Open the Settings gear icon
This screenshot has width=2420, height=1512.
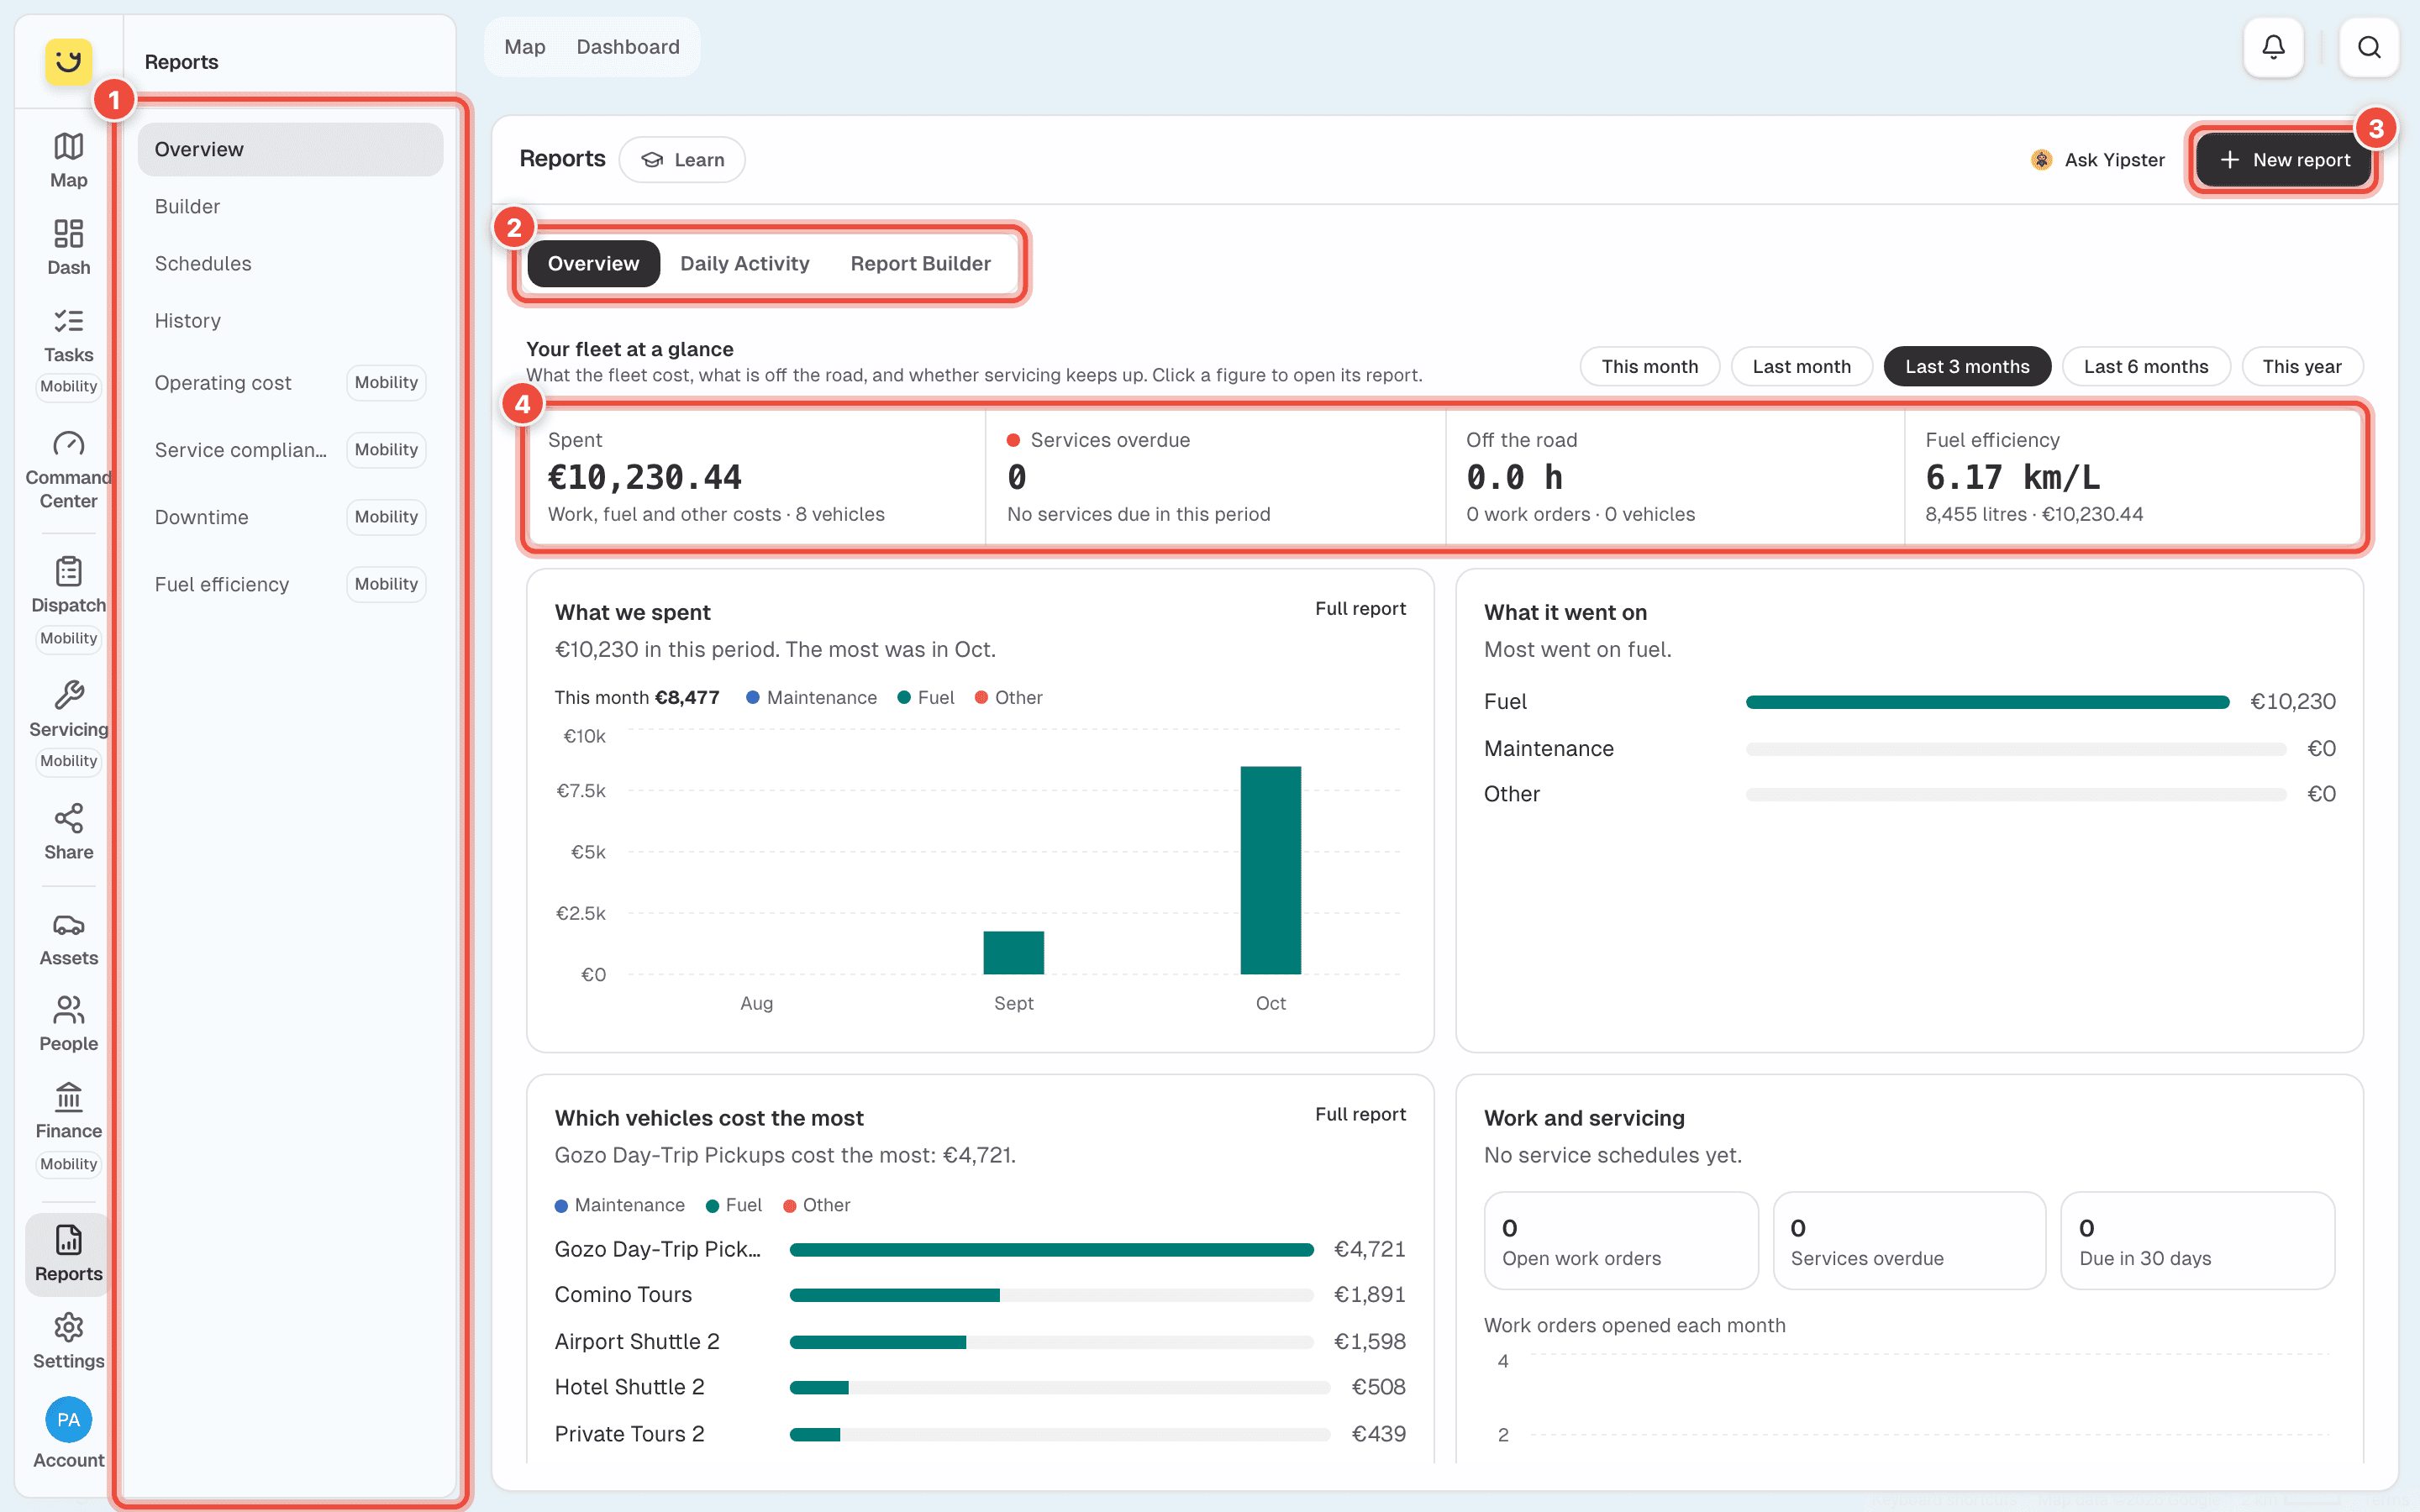(68, 1327)
